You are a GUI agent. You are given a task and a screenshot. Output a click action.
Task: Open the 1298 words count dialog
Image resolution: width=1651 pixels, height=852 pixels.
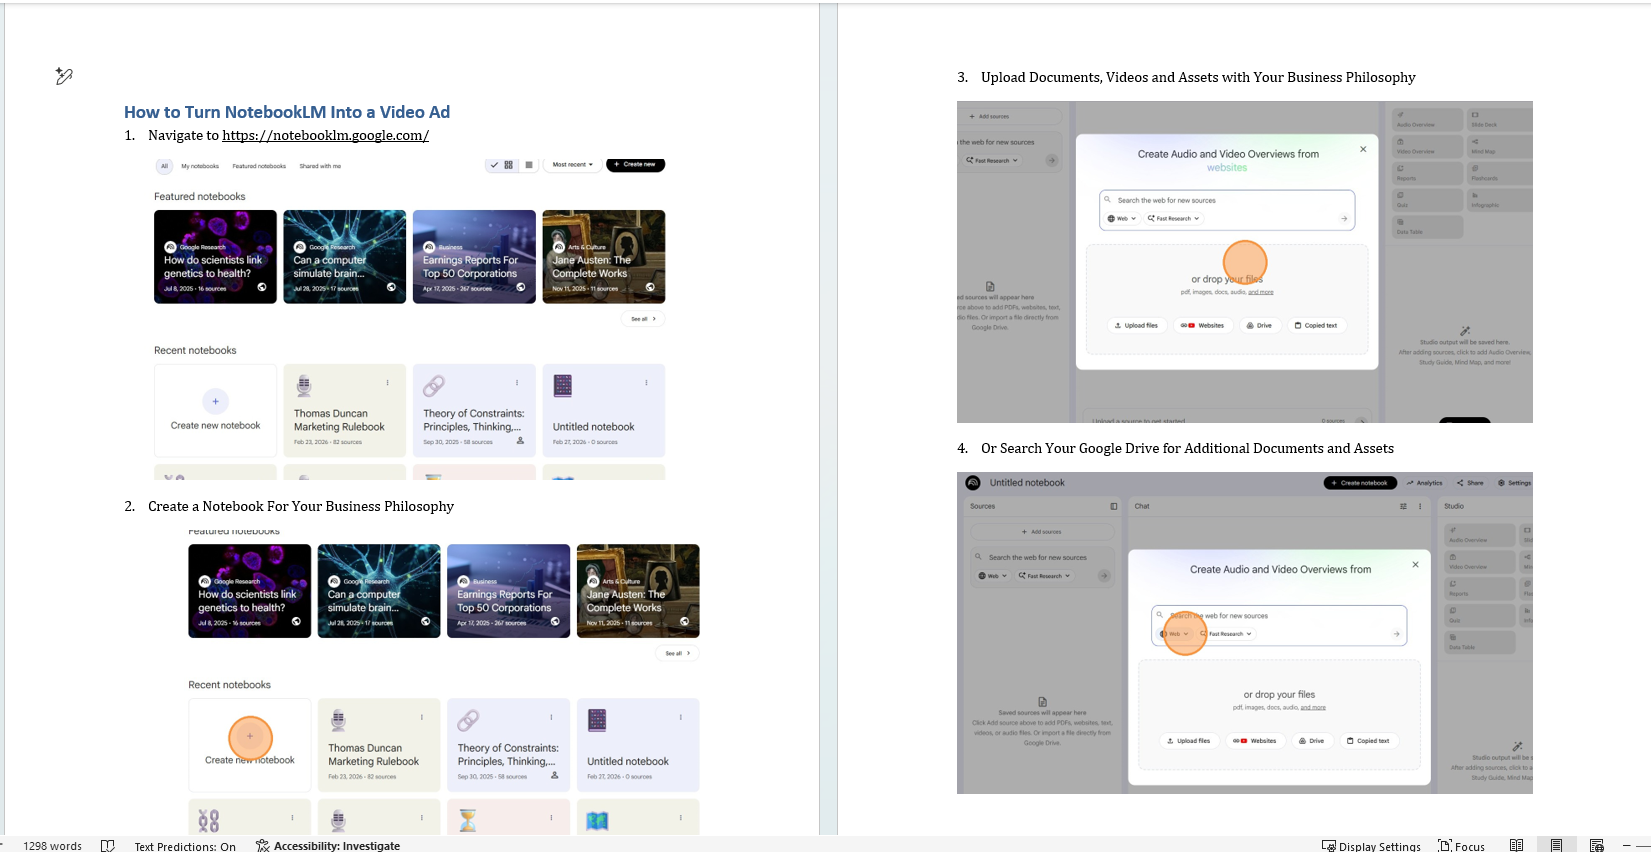coord(52,846)
